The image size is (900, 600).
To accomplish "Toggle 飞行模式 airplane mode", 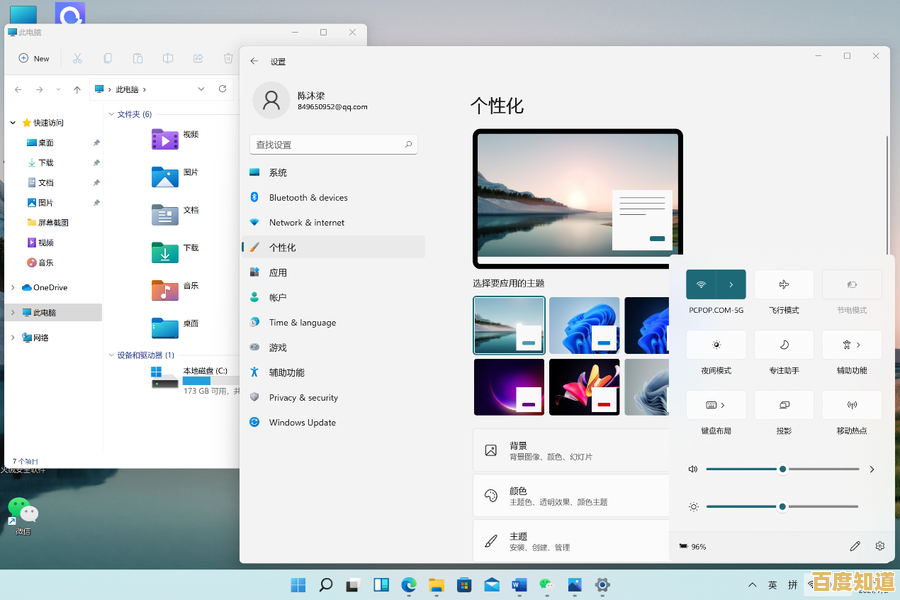I will [784, 284].
